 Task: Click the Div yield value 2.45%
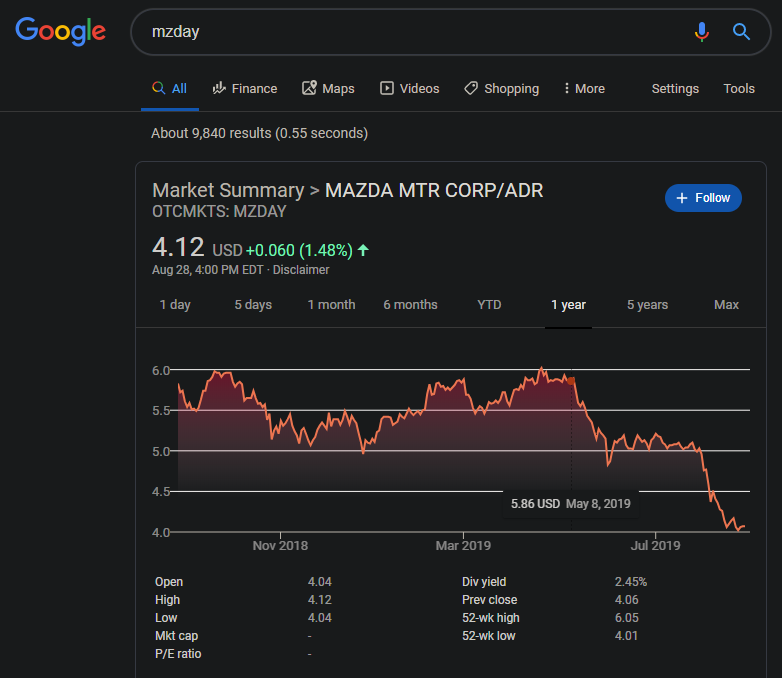tap(630, 582)
